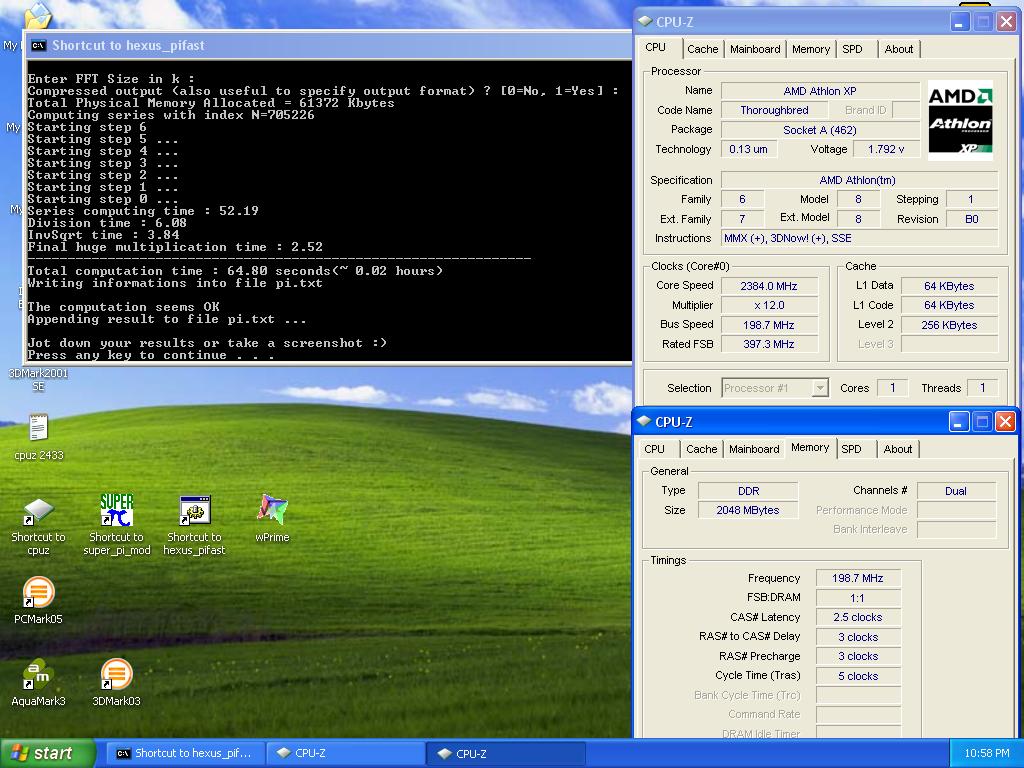Click the Revision value B0
Image resolution: width=1024 pixels, height=768 pixels.
(x=972, y=219)
